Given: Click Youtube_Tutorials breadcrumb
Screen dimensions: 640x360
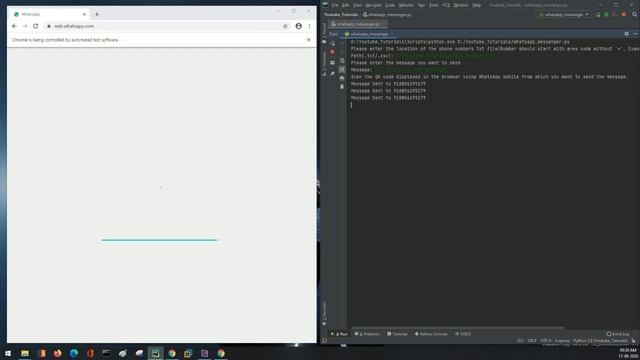Looking at the screenshot, I should pos(341,15).
